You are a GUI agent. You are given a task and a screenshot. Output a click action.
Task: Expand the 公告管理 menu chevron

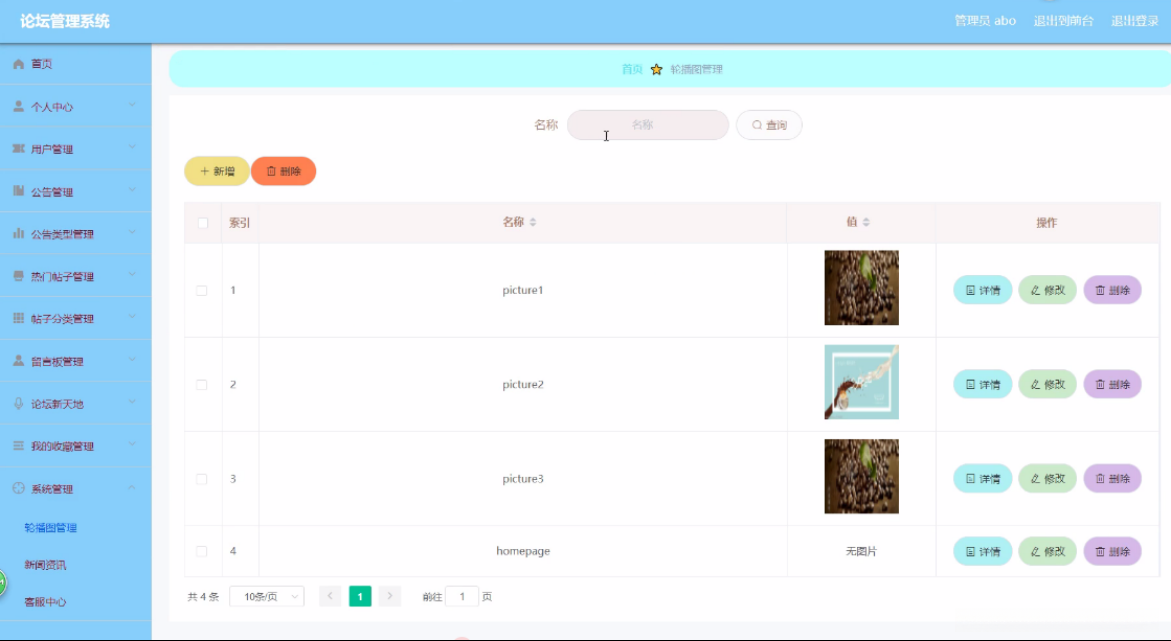(132, 190)
